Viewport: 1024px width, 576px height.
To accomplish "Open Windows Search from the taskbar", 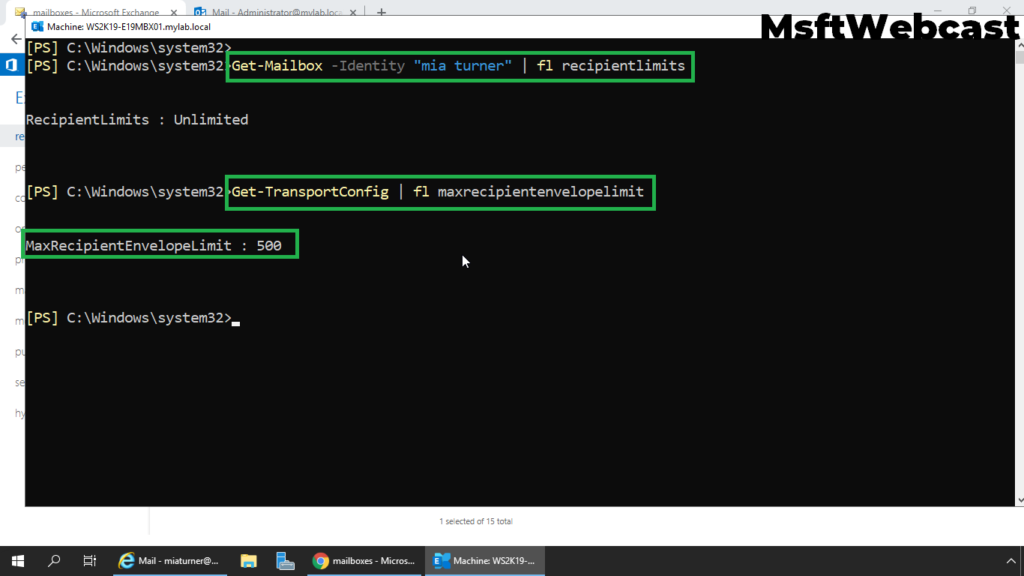I will [54, 561].
